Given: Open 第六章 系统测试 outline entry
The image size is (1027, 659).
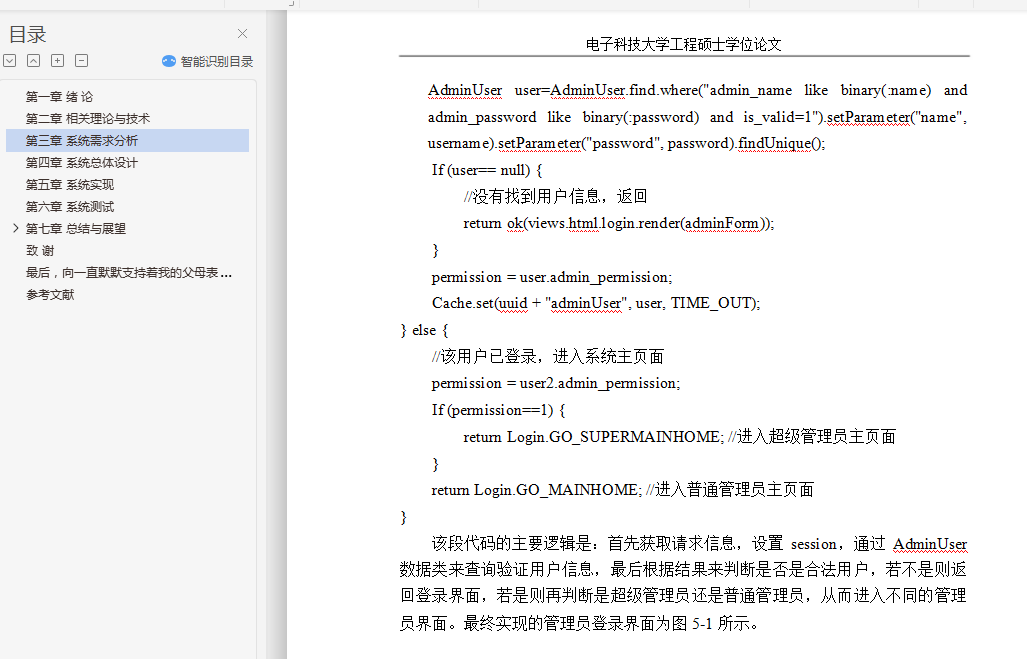Looking at the screenshot, I should [69, 206].
